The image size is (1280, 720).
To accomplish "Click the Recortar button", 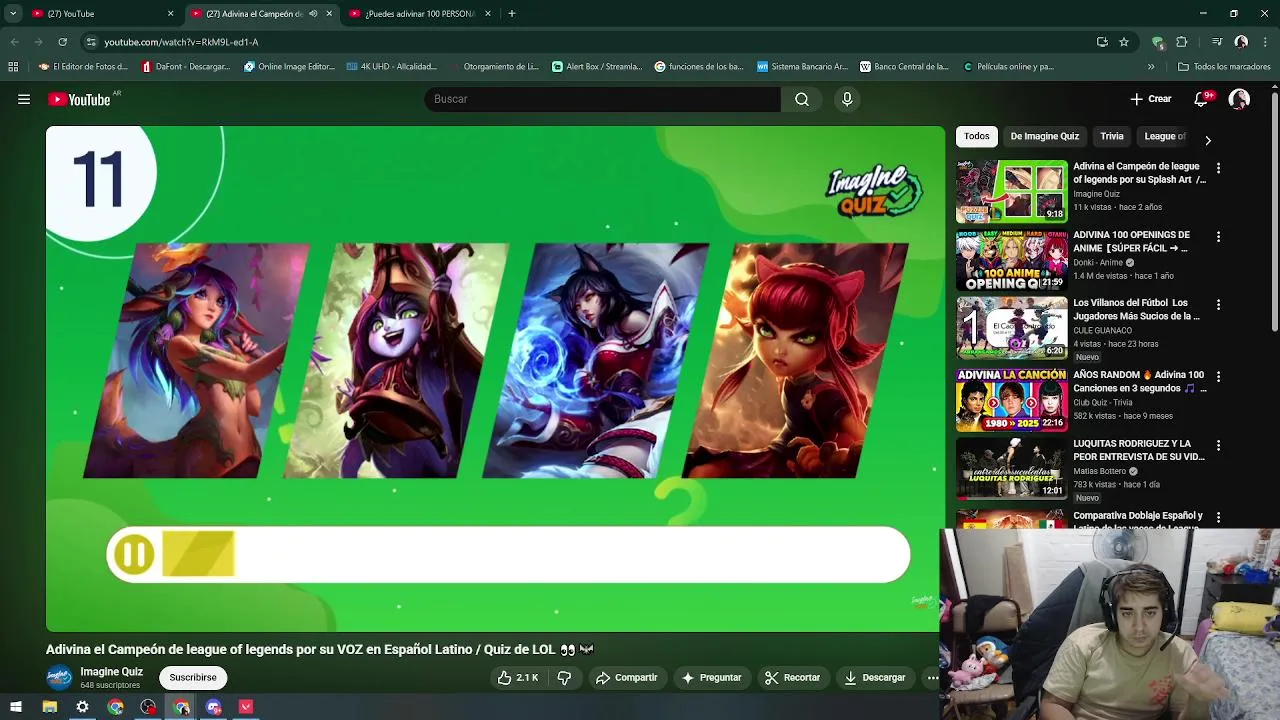I will coord(792,677).
